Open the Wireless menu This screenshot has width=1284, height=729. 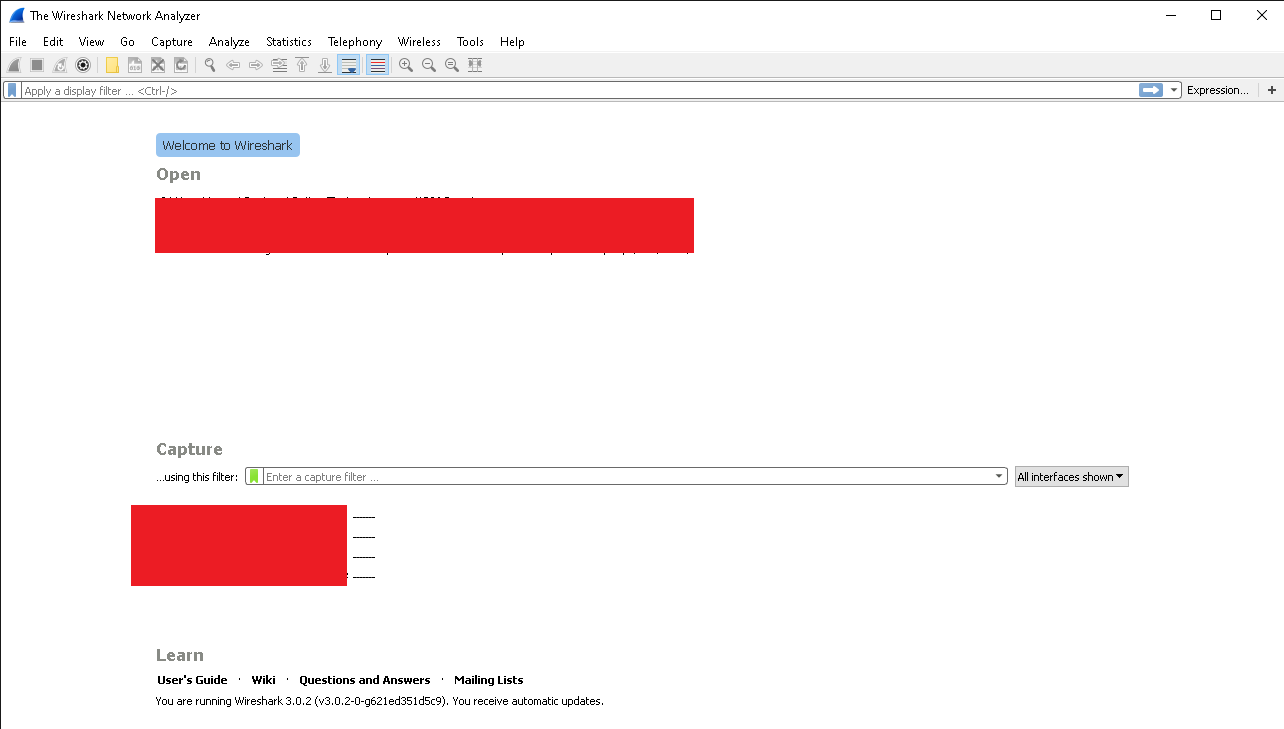click(419, 42)
